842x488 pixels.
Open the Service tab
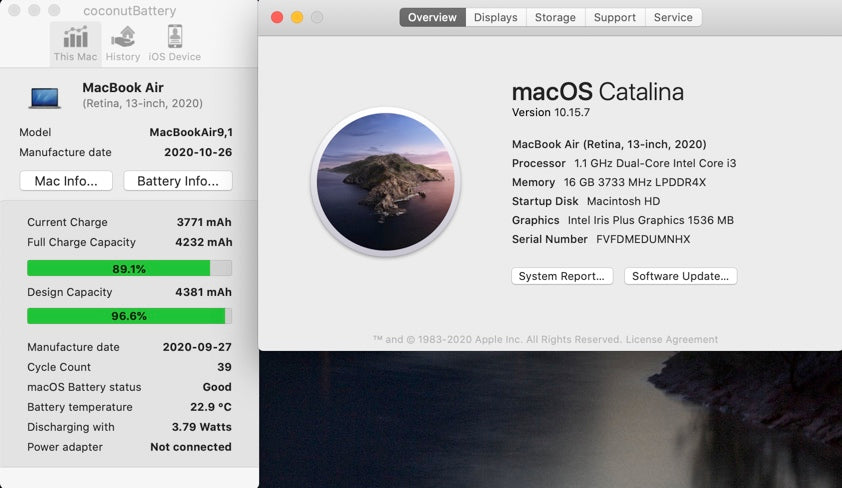coord(673,17)
